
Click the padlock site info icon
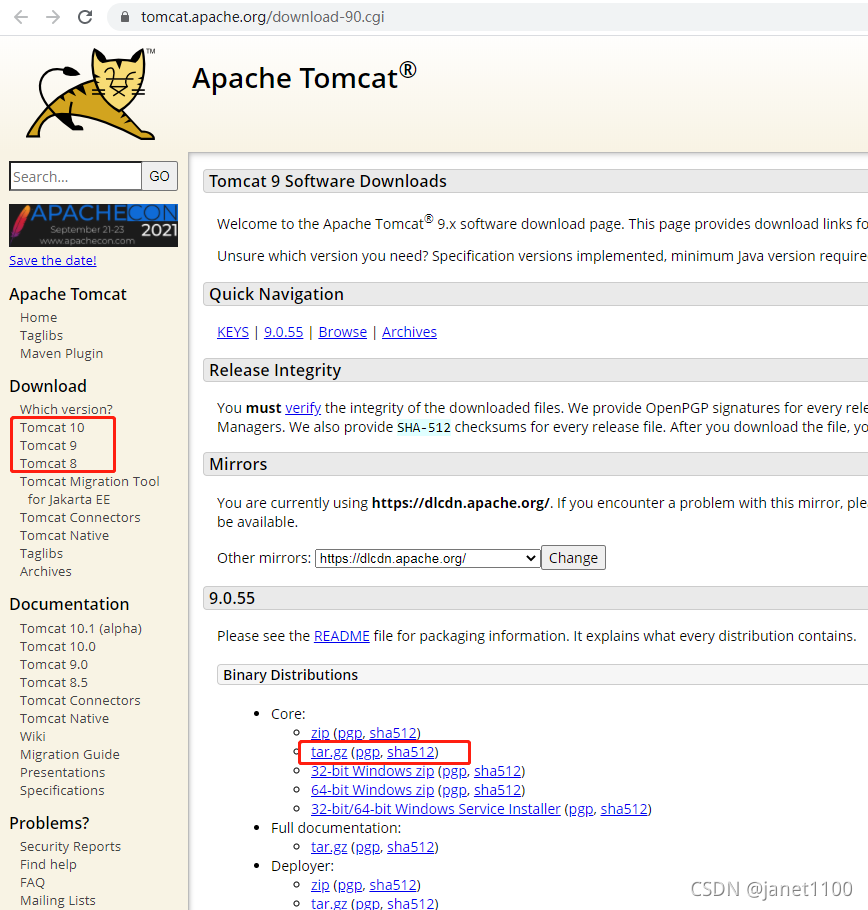click(x=125, y=17)
